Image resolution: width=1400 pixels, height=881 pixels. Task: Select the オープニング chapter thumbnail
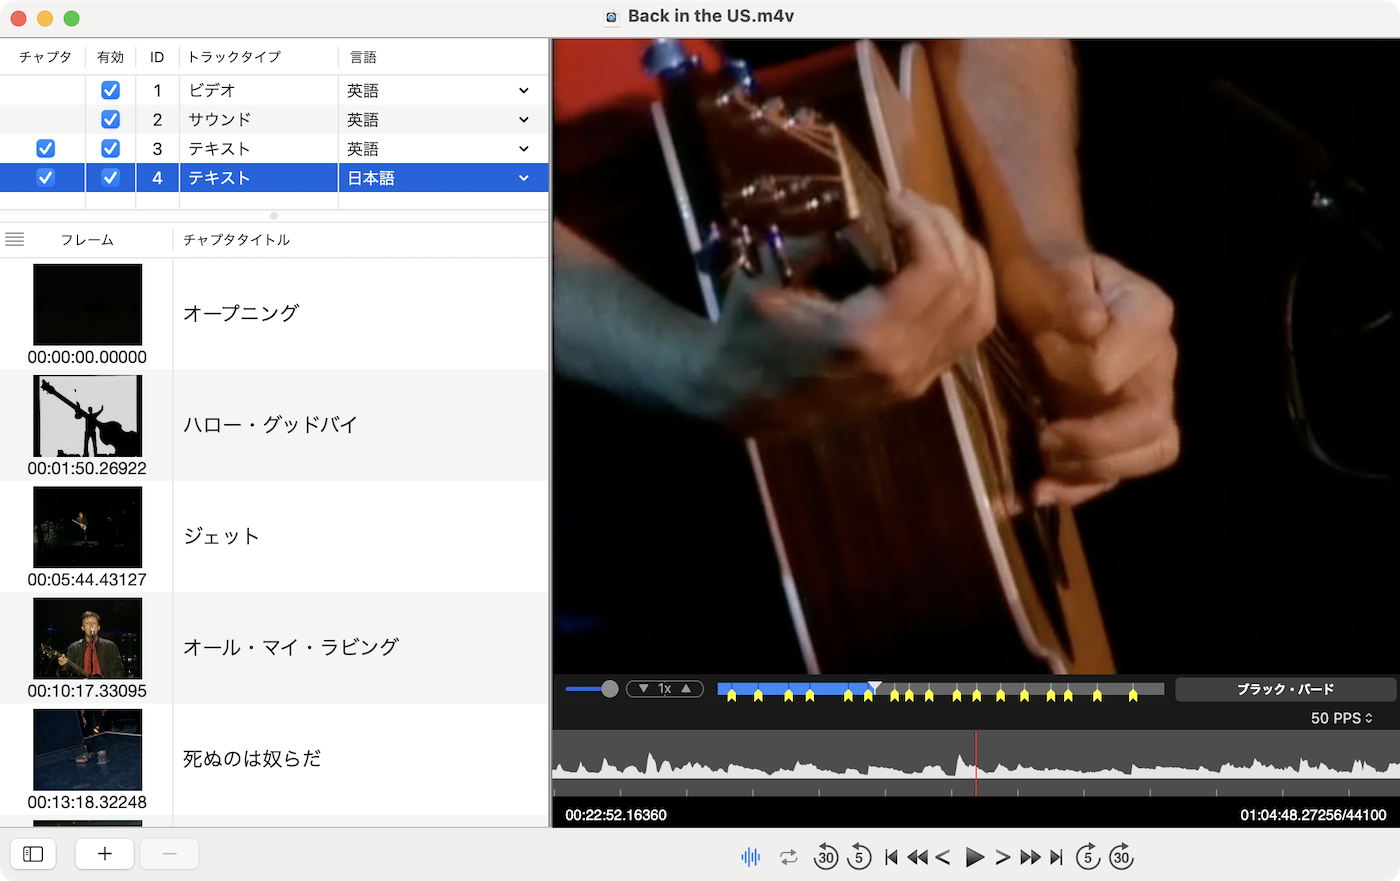click(87, 305)
